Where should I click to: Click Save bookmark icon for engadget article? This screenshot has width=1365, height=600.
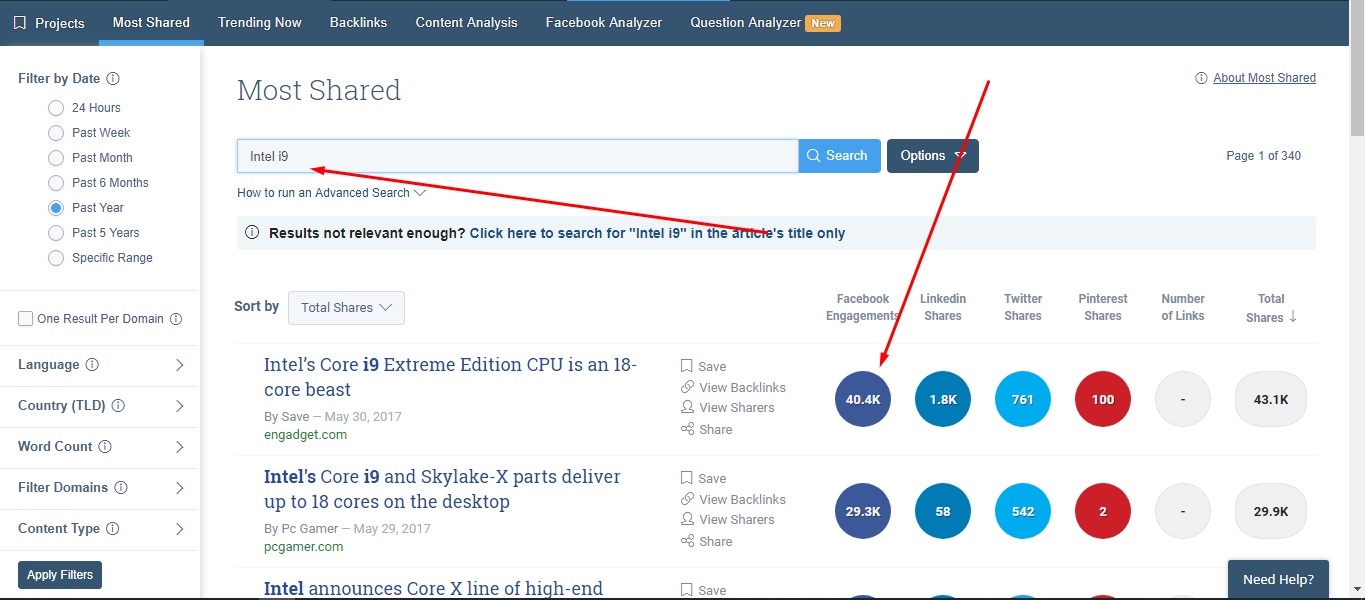tap(687, 366)
